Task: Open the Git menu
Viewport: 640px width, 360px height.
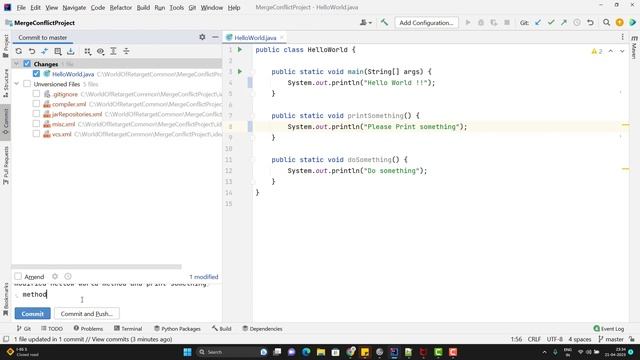Action: tap(192, 7)
